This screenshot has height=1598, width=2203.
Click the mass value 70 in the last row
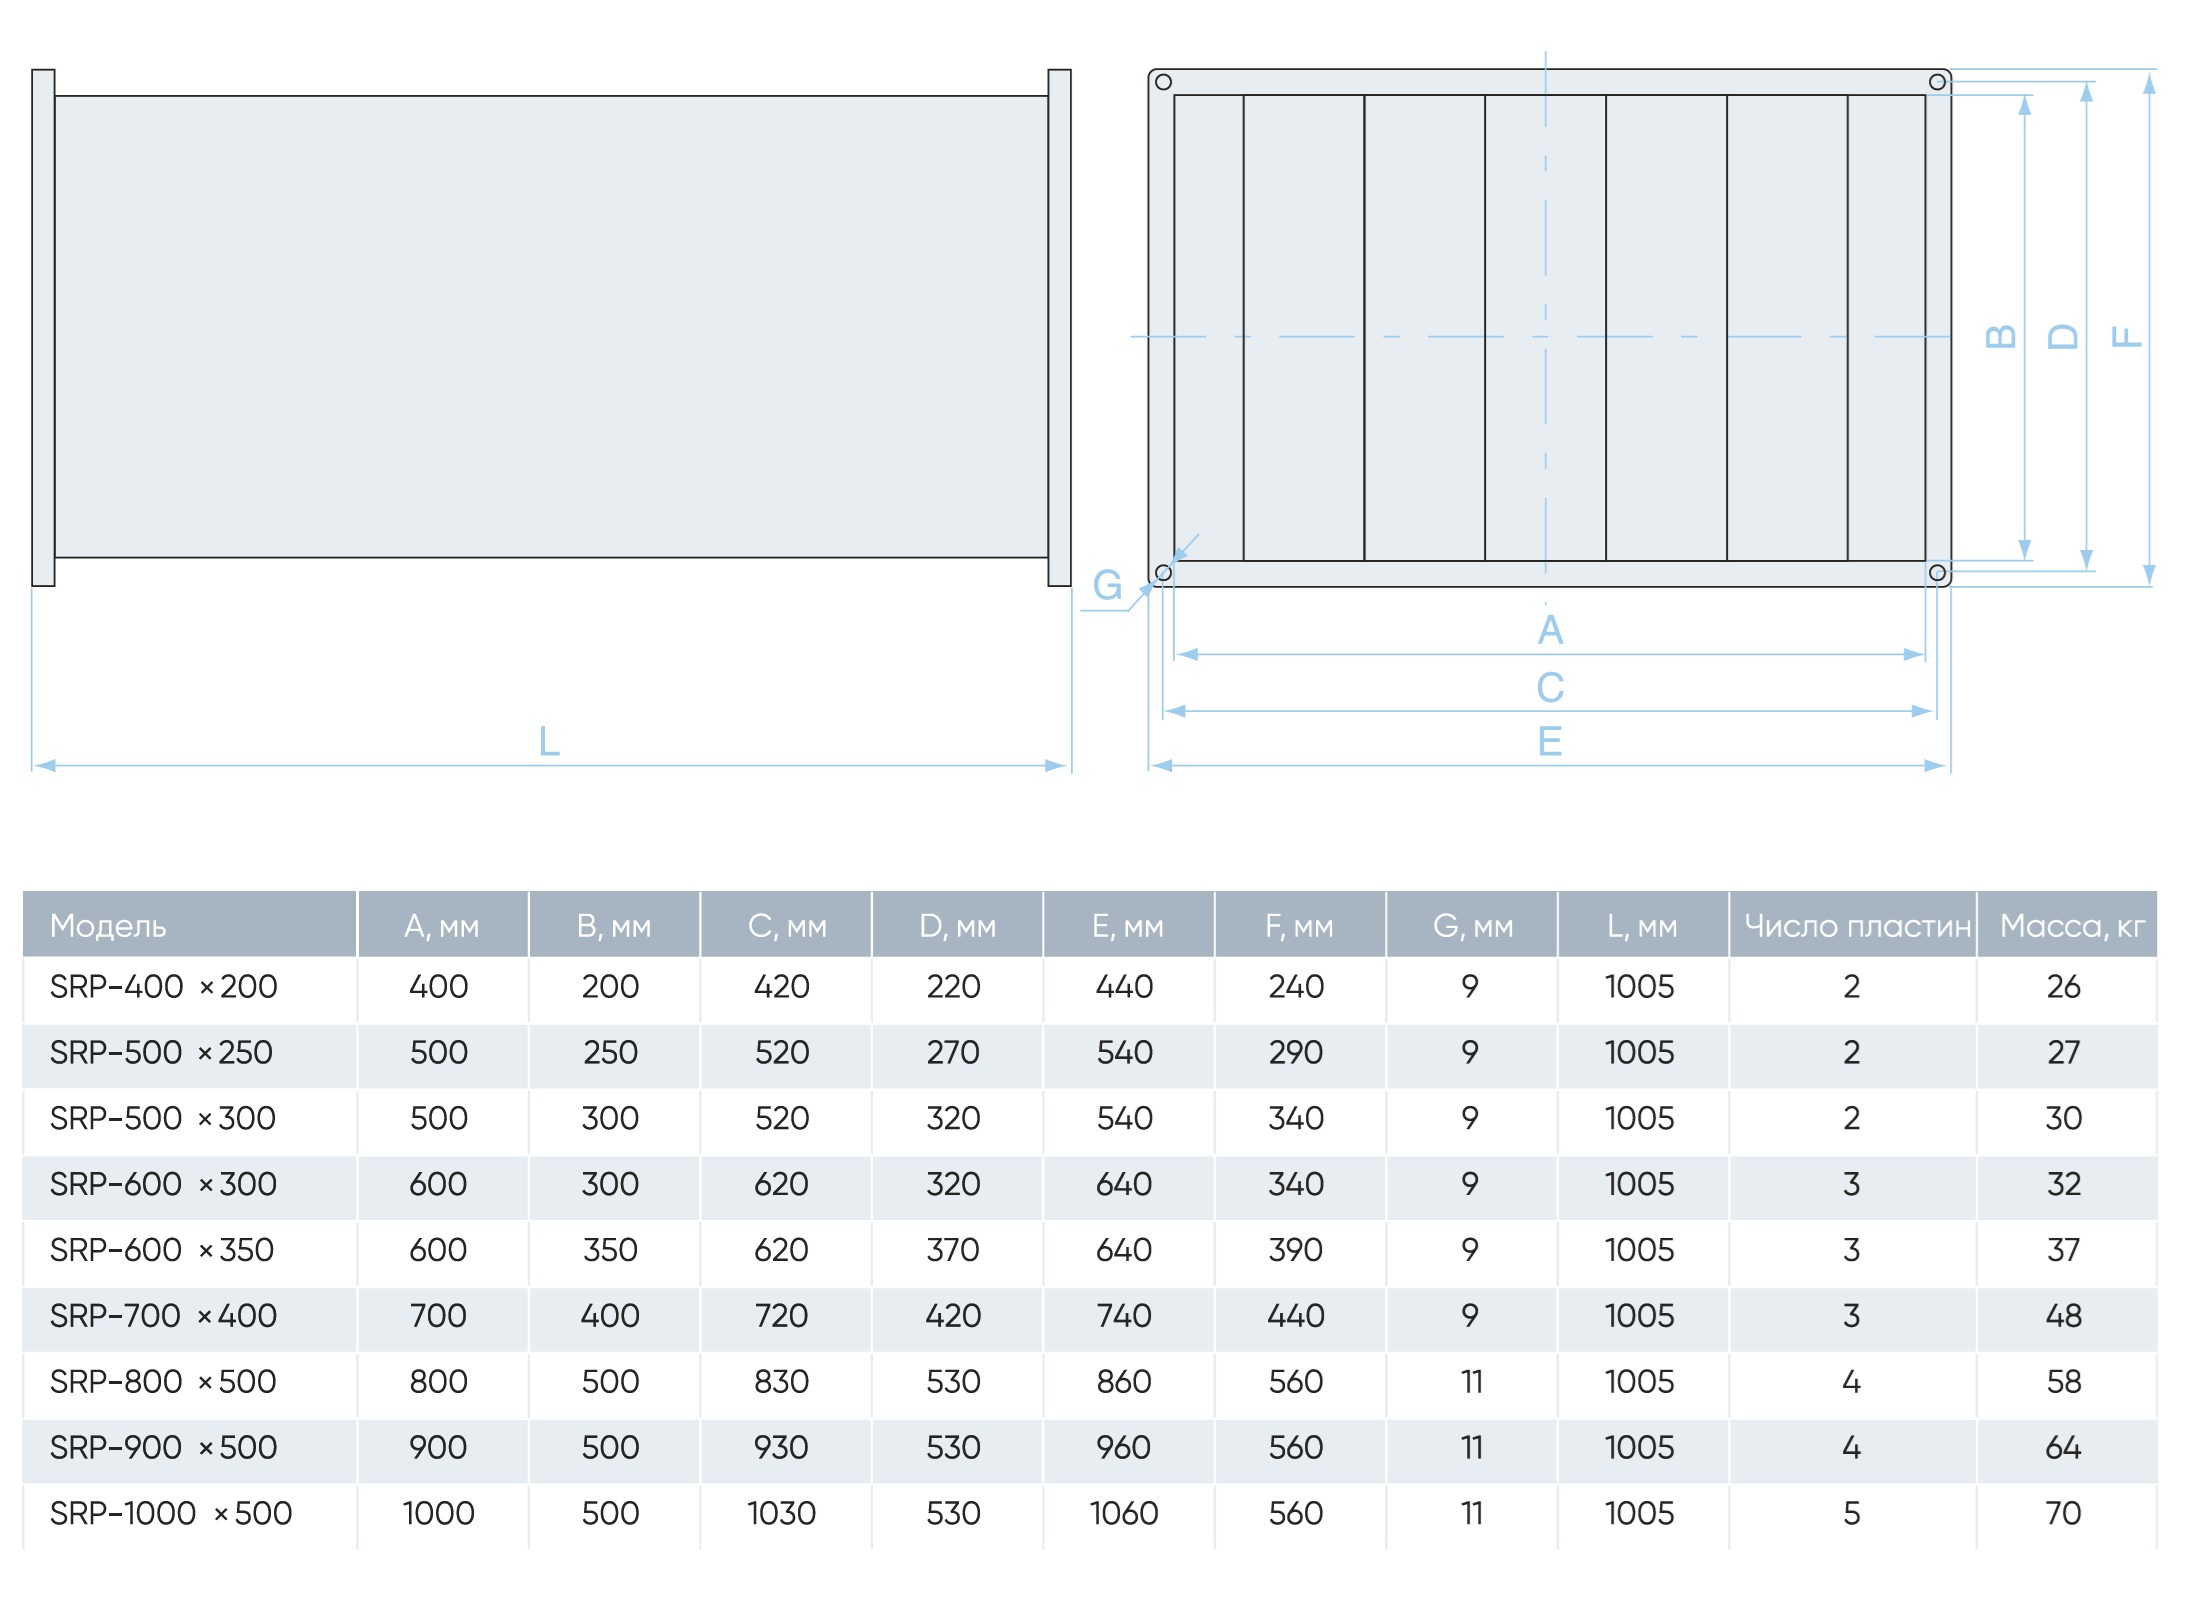(x=2063, y=1513)
